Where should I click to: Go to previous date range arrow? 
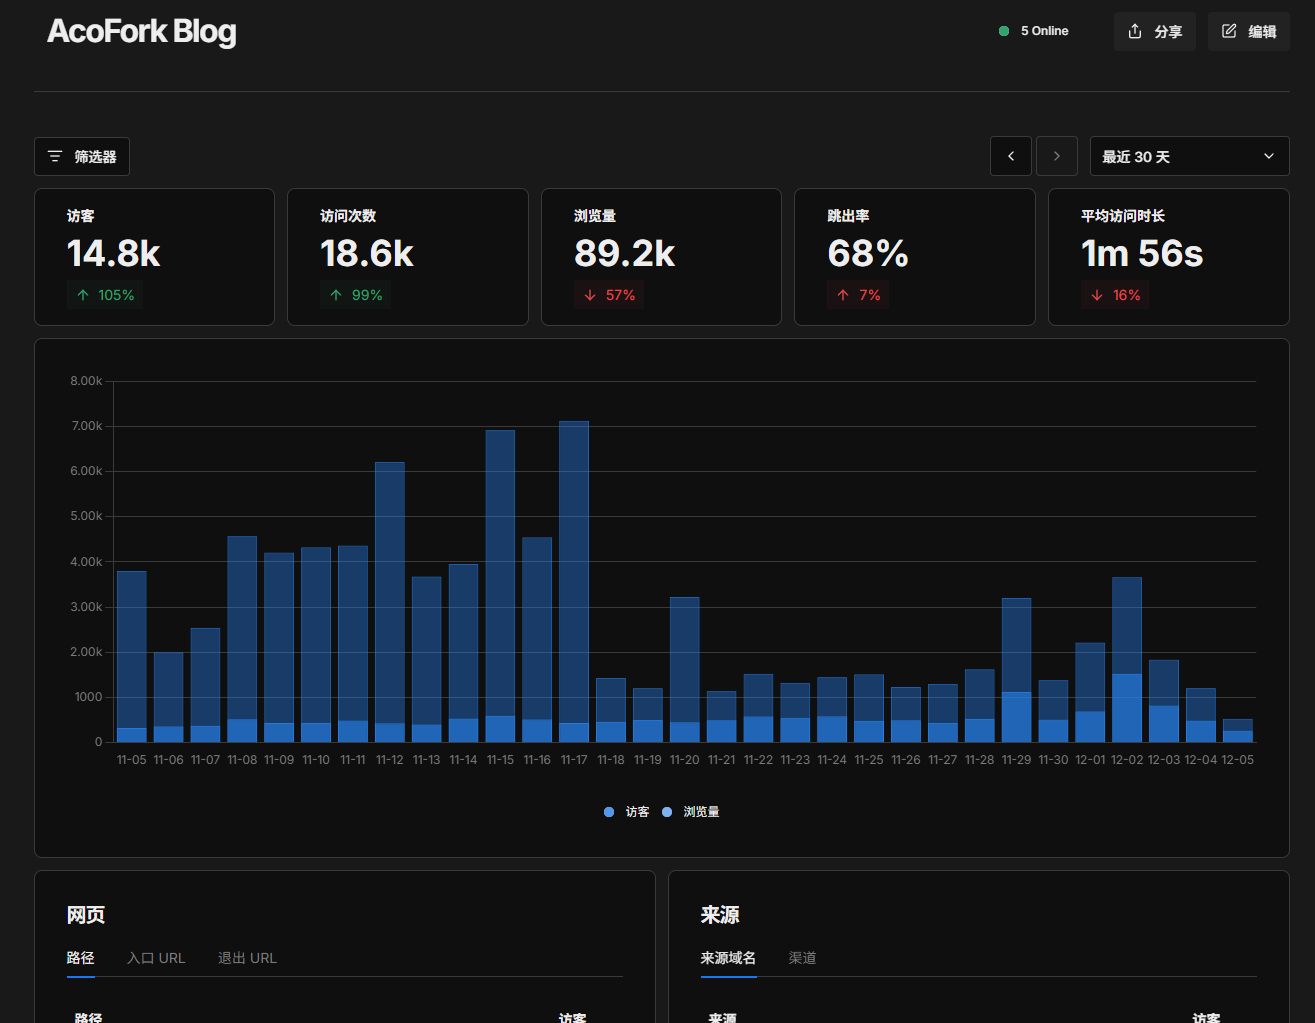click(x=1011, y=156)
